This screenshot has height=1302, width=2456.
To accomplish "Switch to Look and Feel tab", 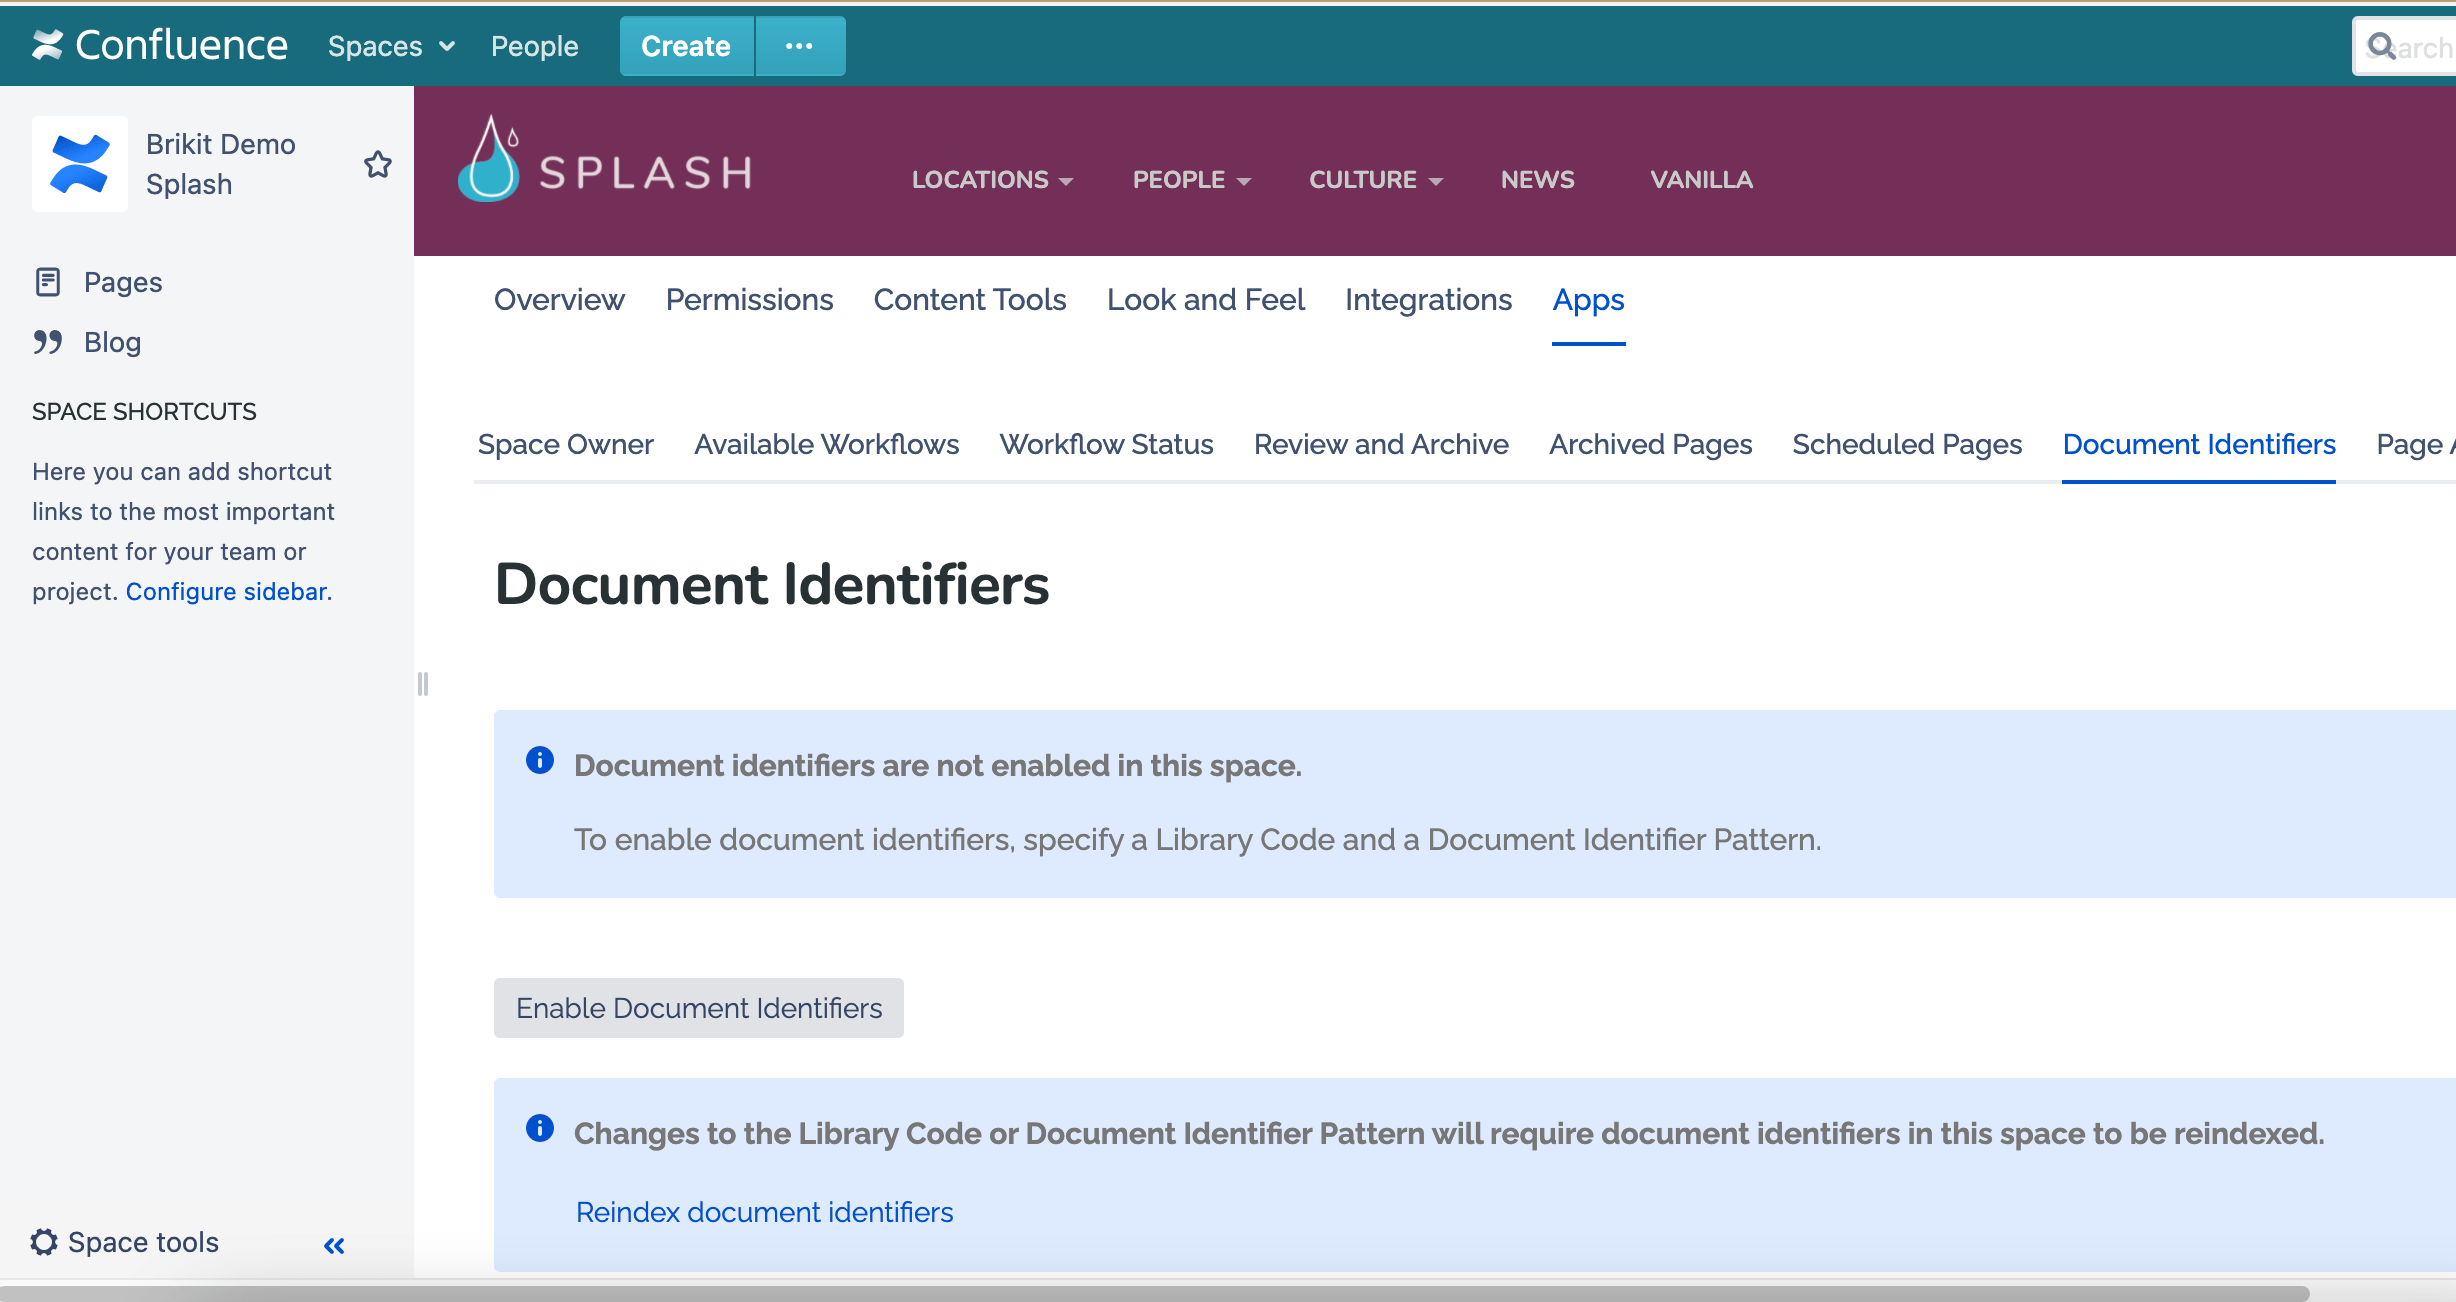I will [x=1205, y=300].
